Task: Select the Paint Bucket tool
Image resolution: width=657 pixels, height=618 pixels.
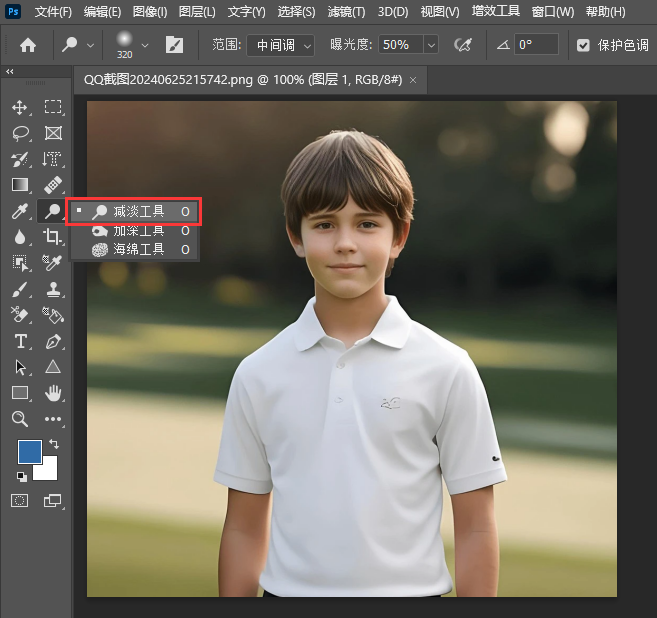Action: pyautogui.click(x=53, y=315)
